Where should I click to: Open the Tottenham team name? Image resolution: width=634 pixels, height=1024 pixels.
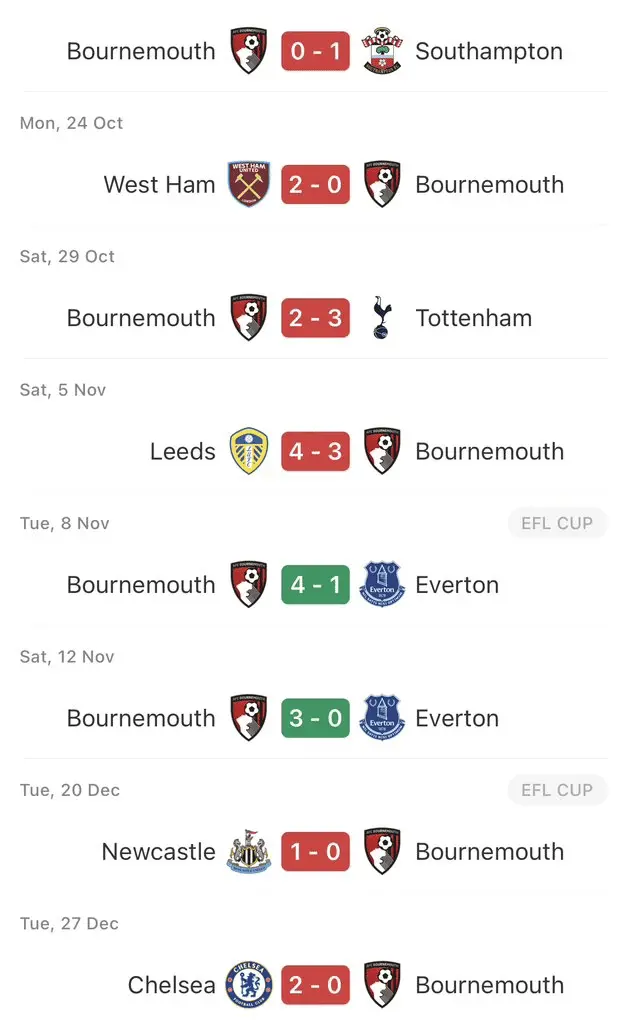(x=473, y=318)
